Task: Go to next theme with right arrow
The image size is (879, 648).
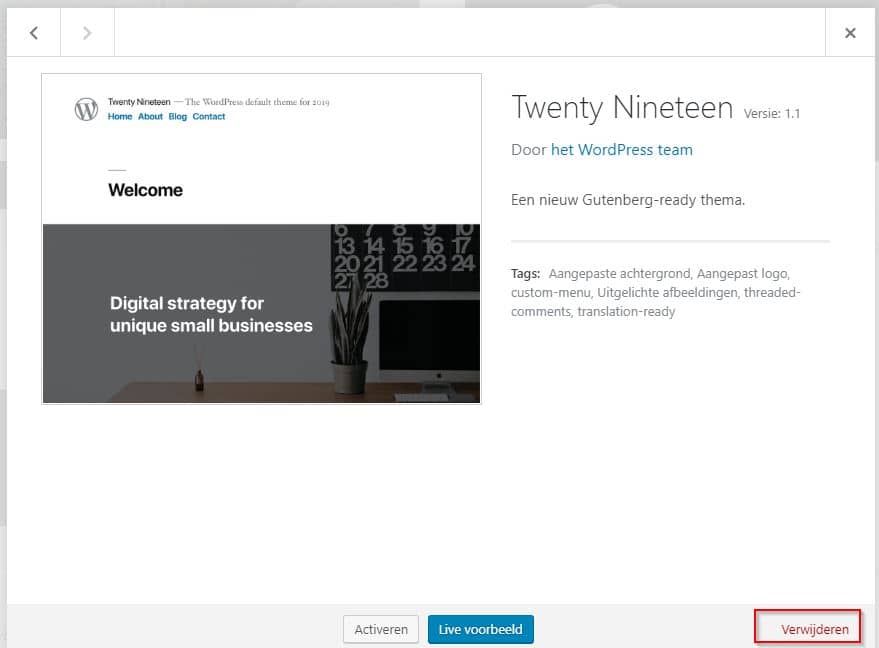Action: coord(87,33)
